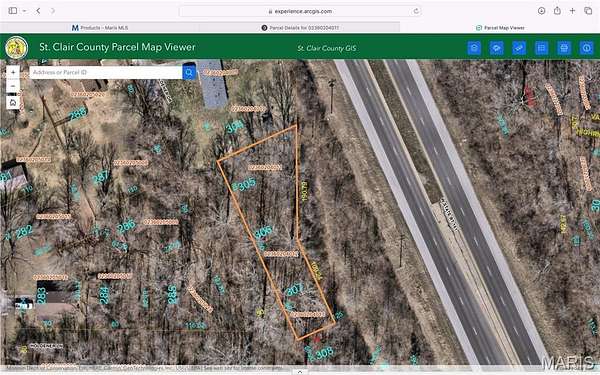Select the Parcel Map Viewer tab
The width and height of the screenshot is (600, 375).
[500, 28]
